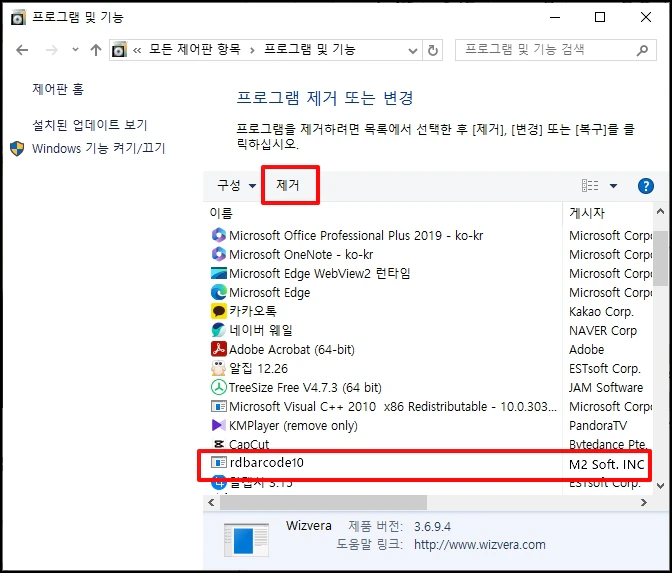The width and height of the screenshot is (672, 573).
Task: Select the CapCut icon
Action: [219, 444]
